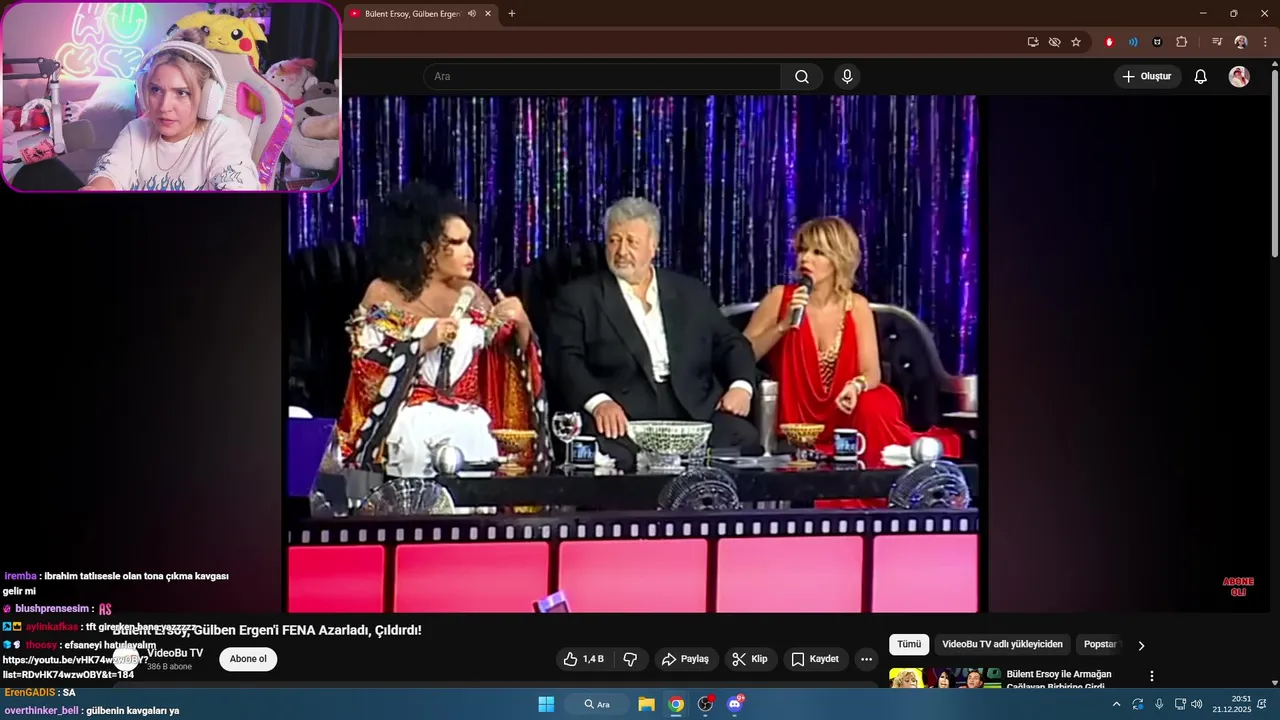
Task: Click chat username iremba
Action: 20,576
